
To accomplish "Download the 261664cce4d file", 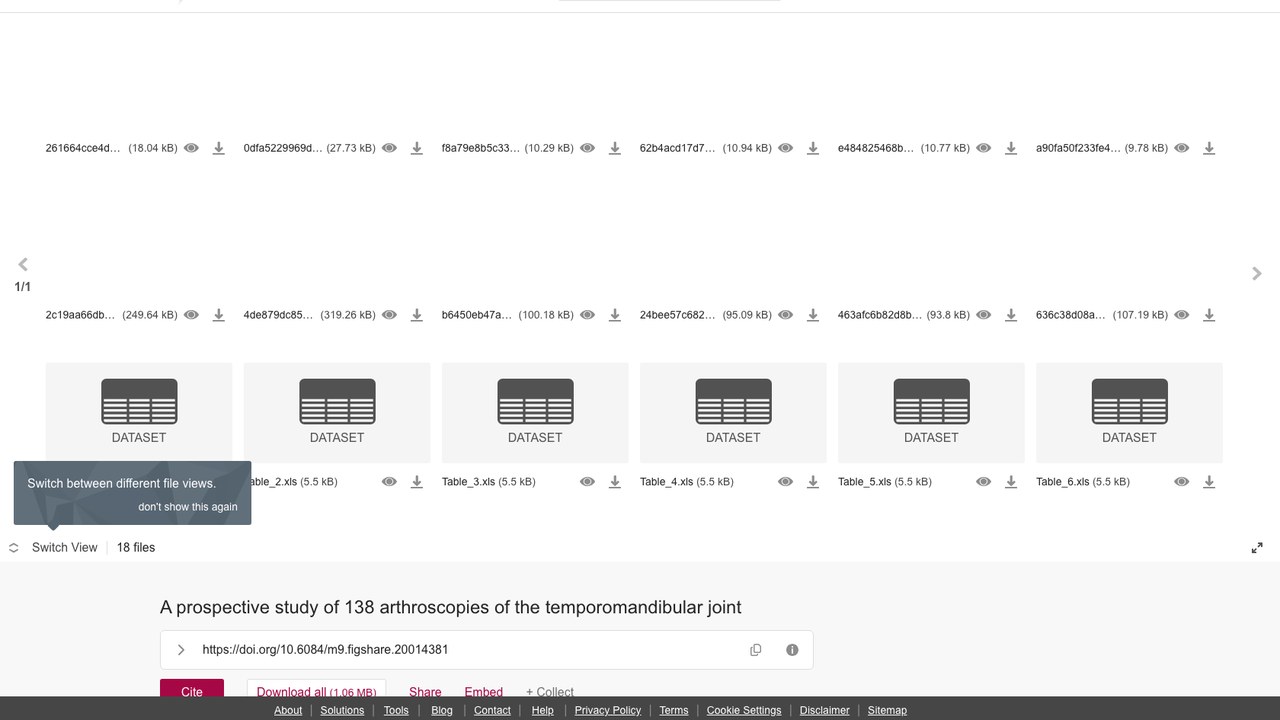I will pyautogui.click(x=218, y=148).
